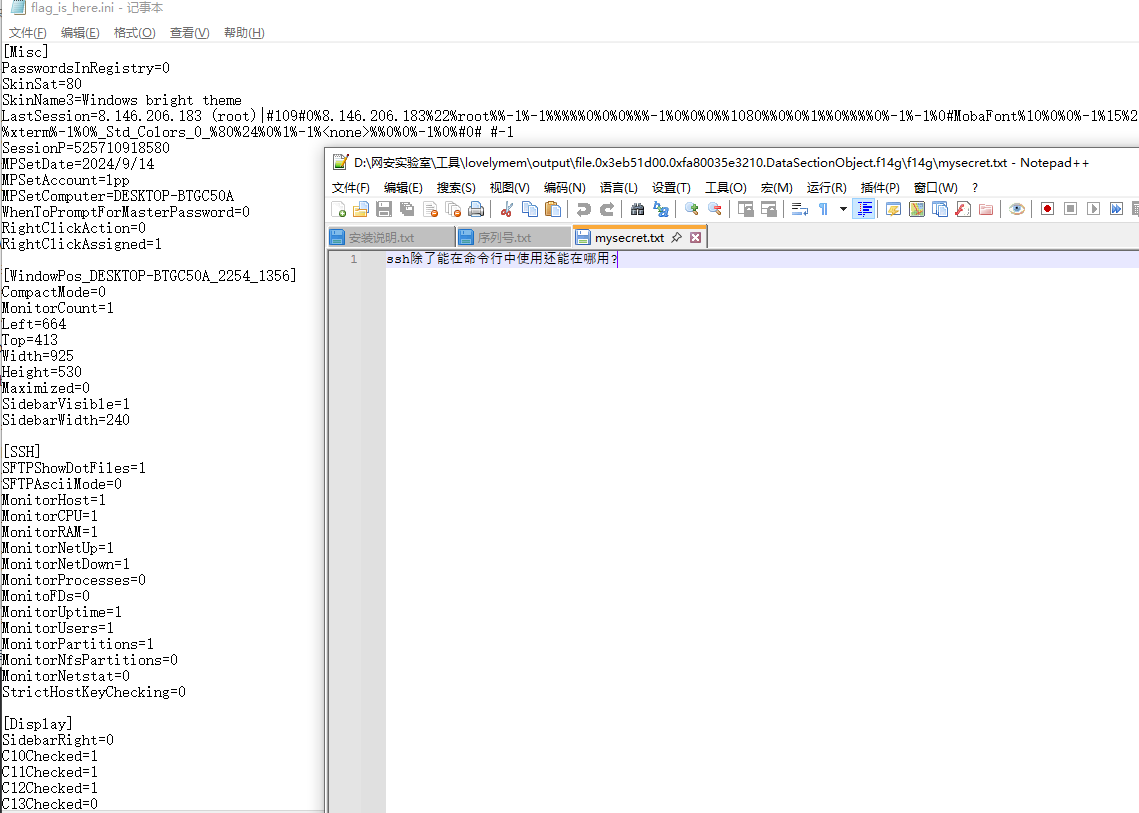Image resolution: width=1139 pixels, height=813 pixels.
Task: Click the Zoom Out magnifier icon
Action: [x=715, y=209]
